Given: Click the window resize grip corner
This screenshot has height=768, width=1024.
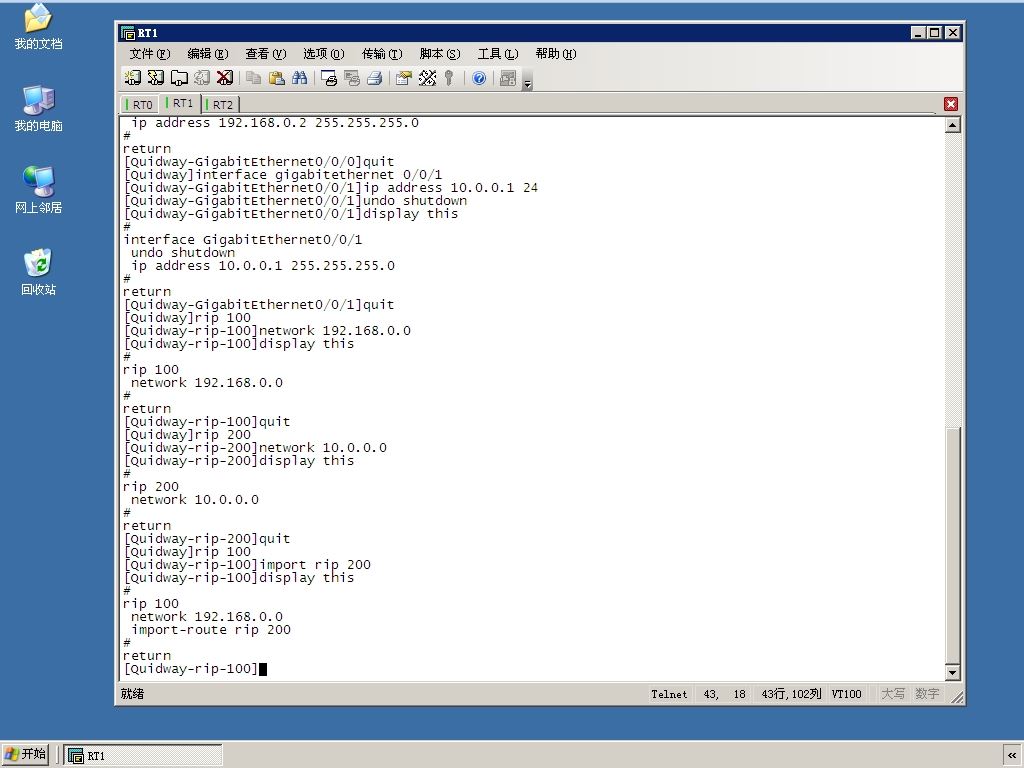Looking at the screenshot, I should pyautogui.click(x=957, y=698).
